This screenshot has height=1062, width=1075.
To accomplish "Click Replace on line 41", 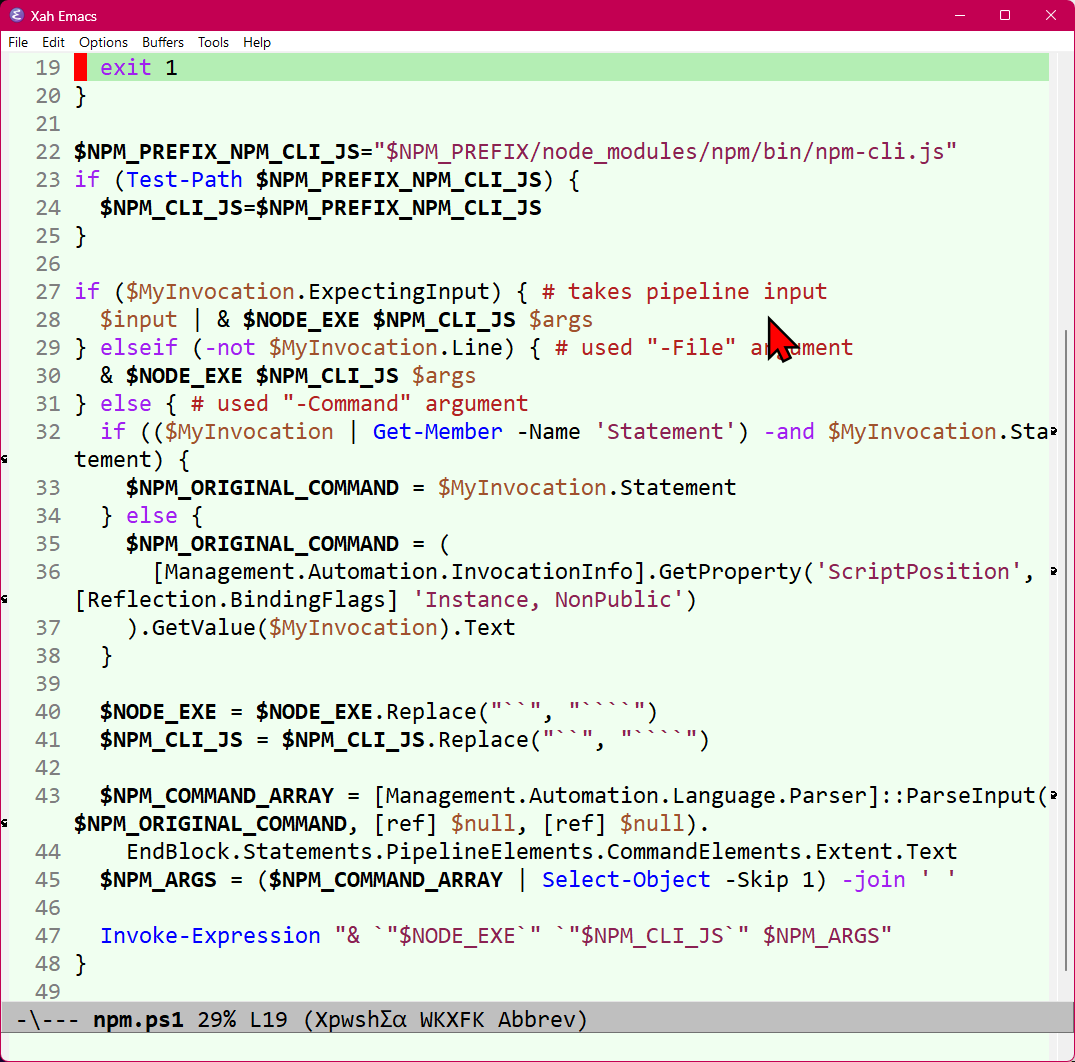I will [x=483, y=740].
